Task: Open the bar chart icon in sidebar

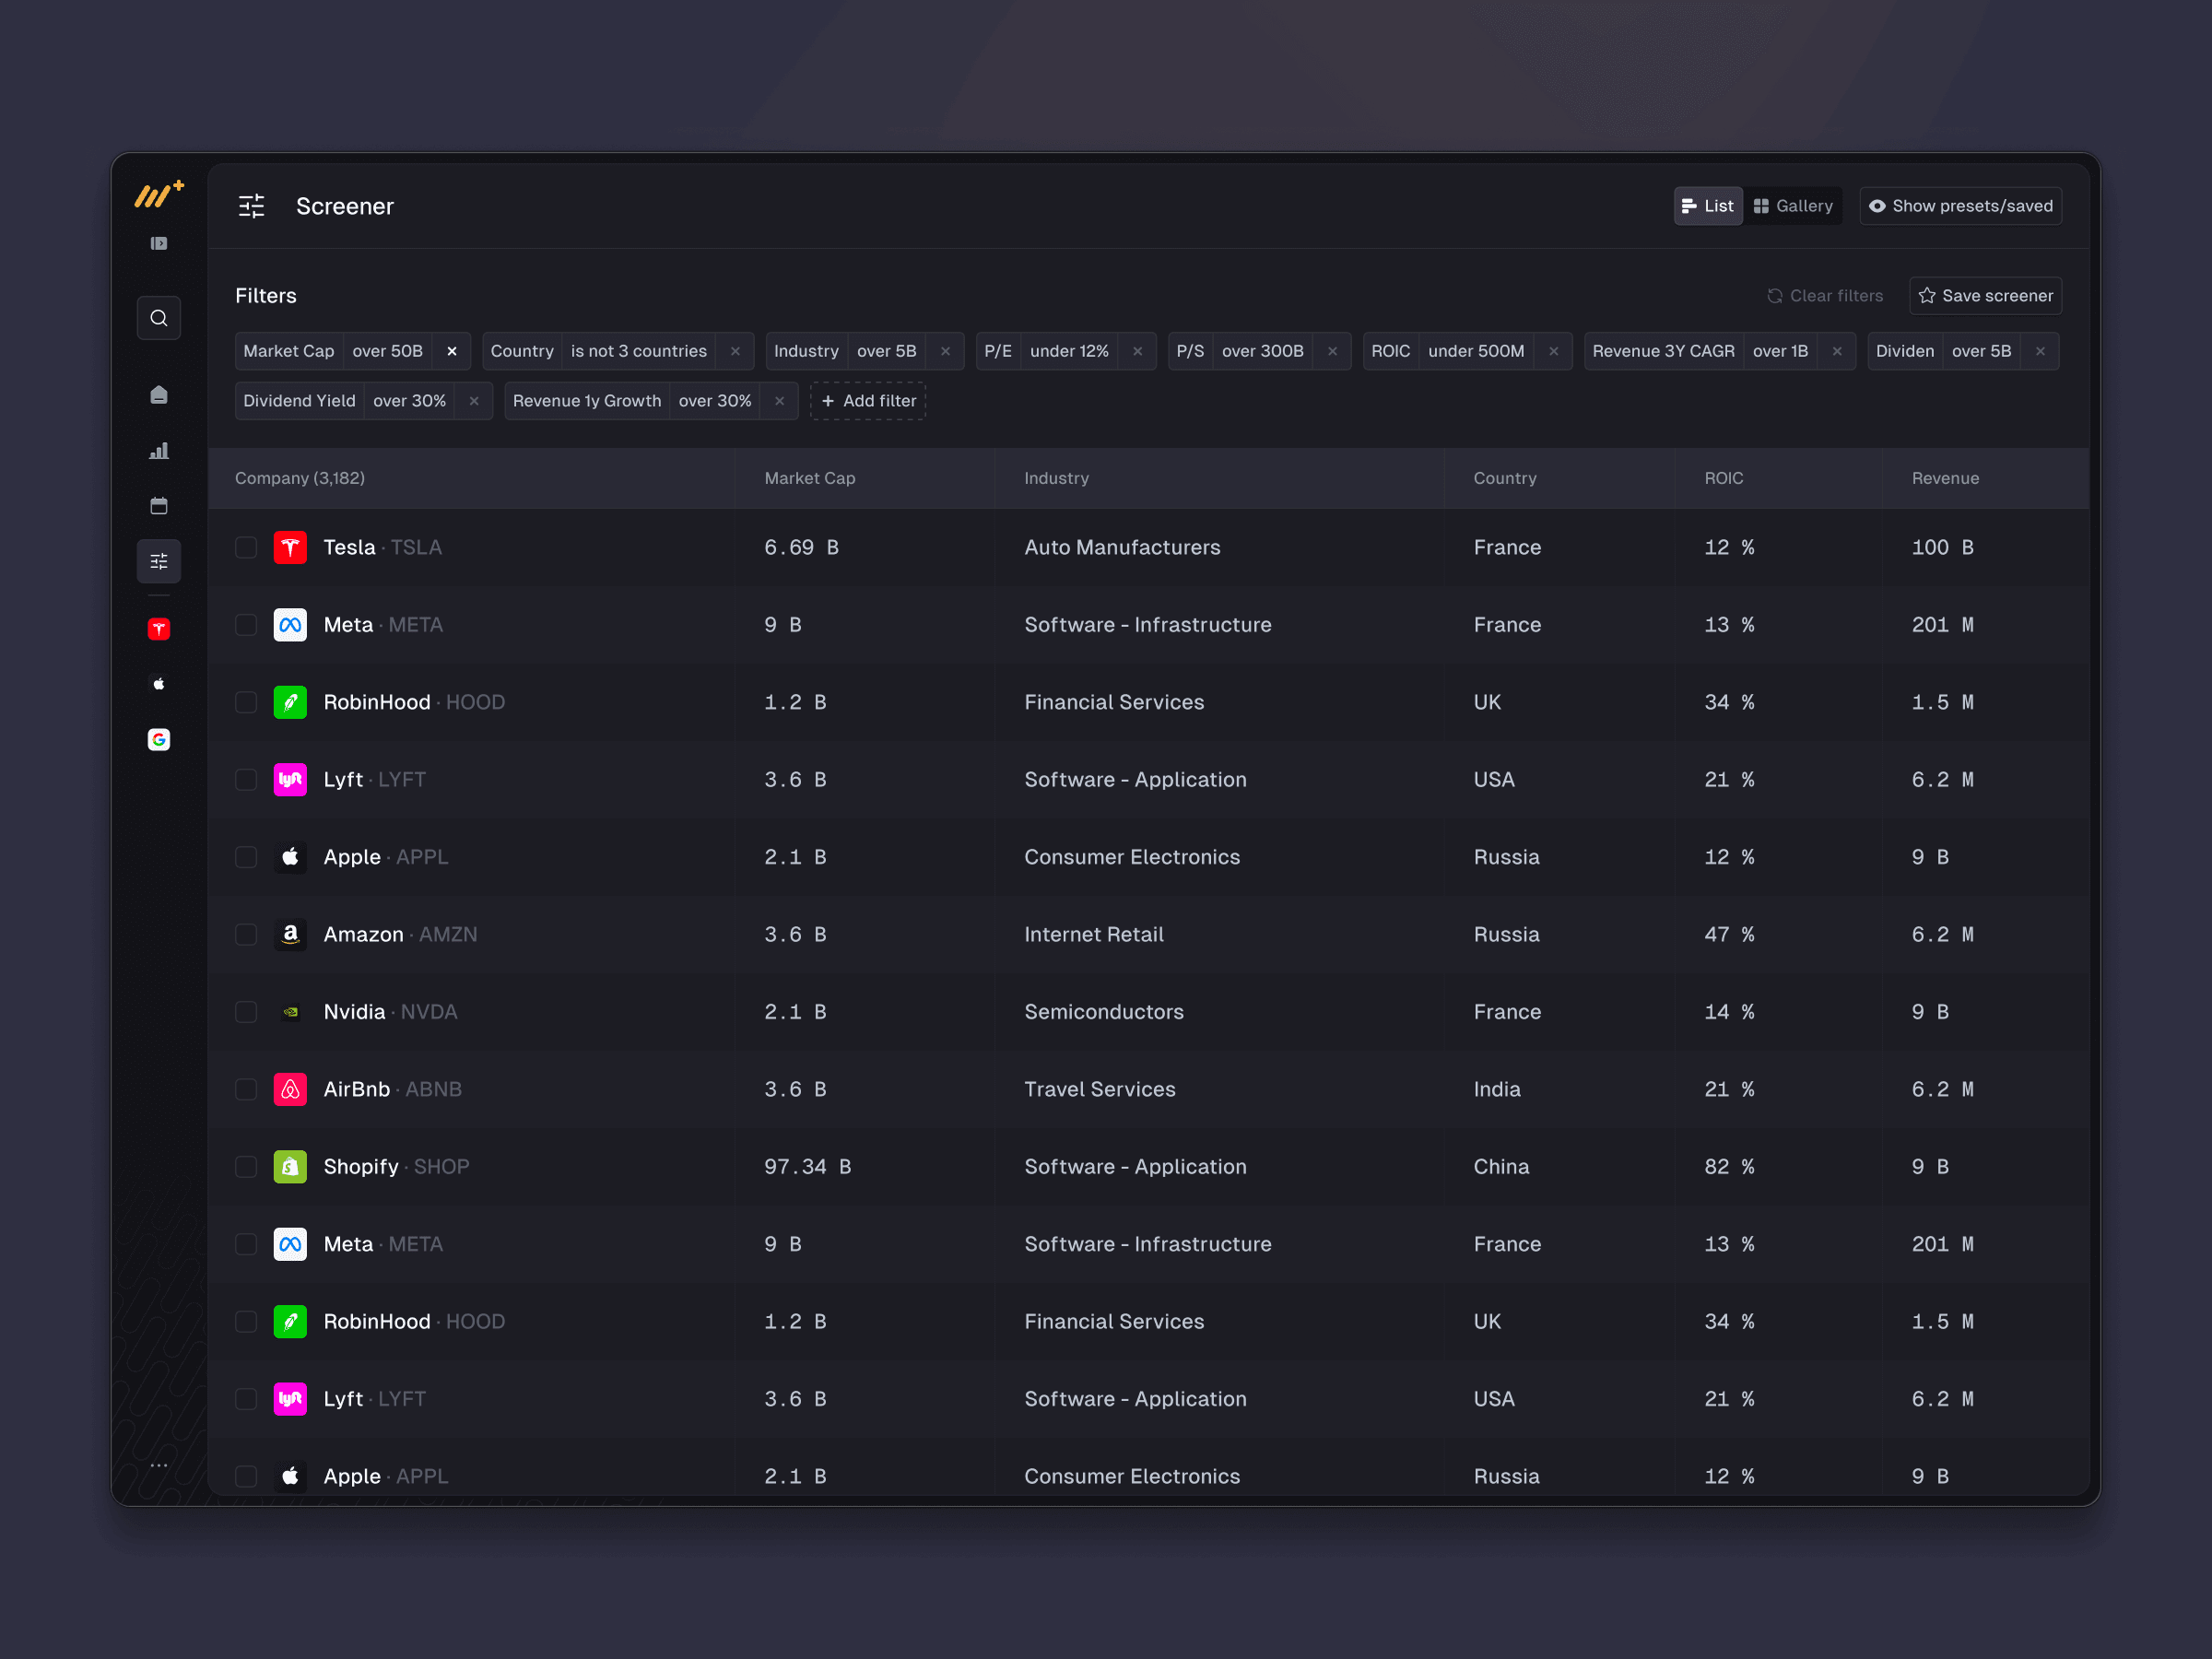Action: click(158, 451)
